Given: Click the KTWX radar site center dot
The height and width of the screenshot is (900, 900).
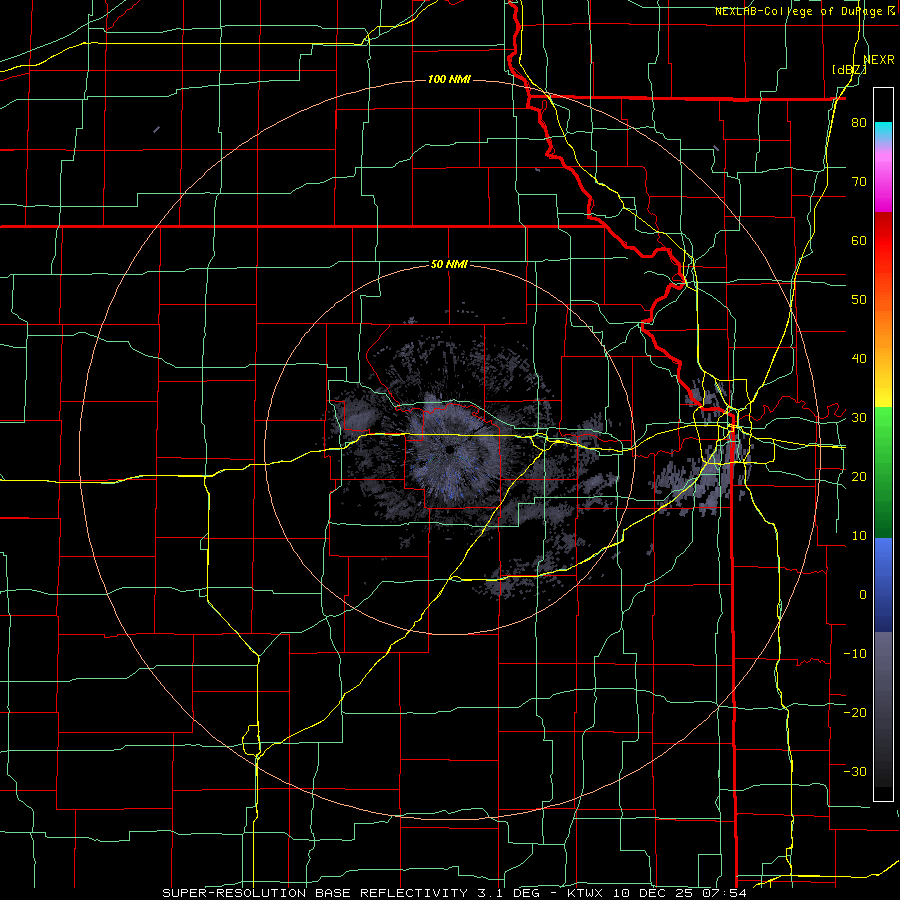Looking at the screenshot, I should [448, 449].
